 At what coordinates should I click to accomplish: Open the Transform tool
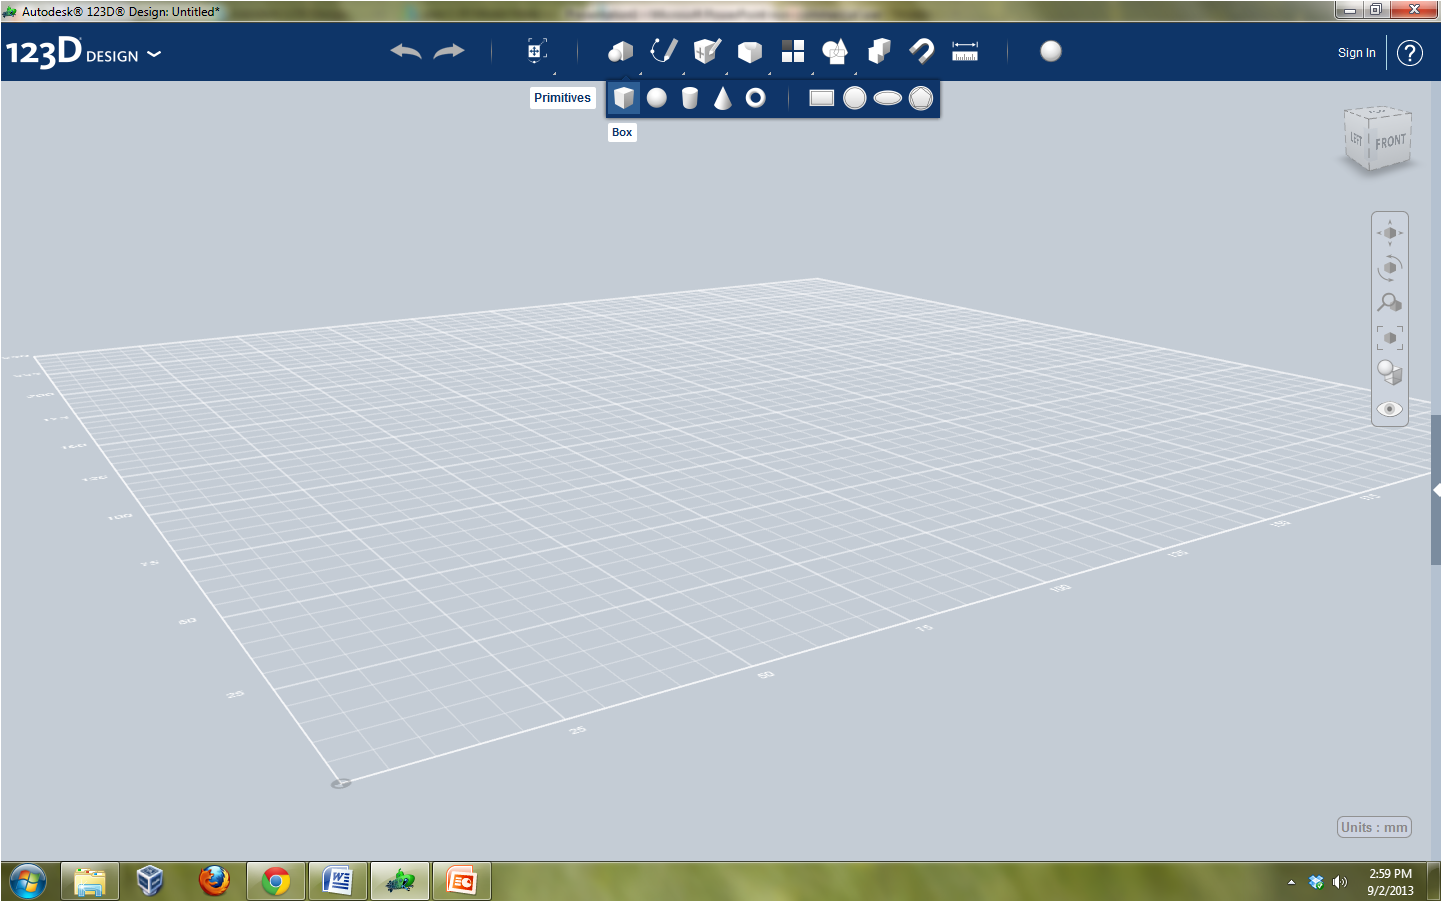tap(537, 51)
